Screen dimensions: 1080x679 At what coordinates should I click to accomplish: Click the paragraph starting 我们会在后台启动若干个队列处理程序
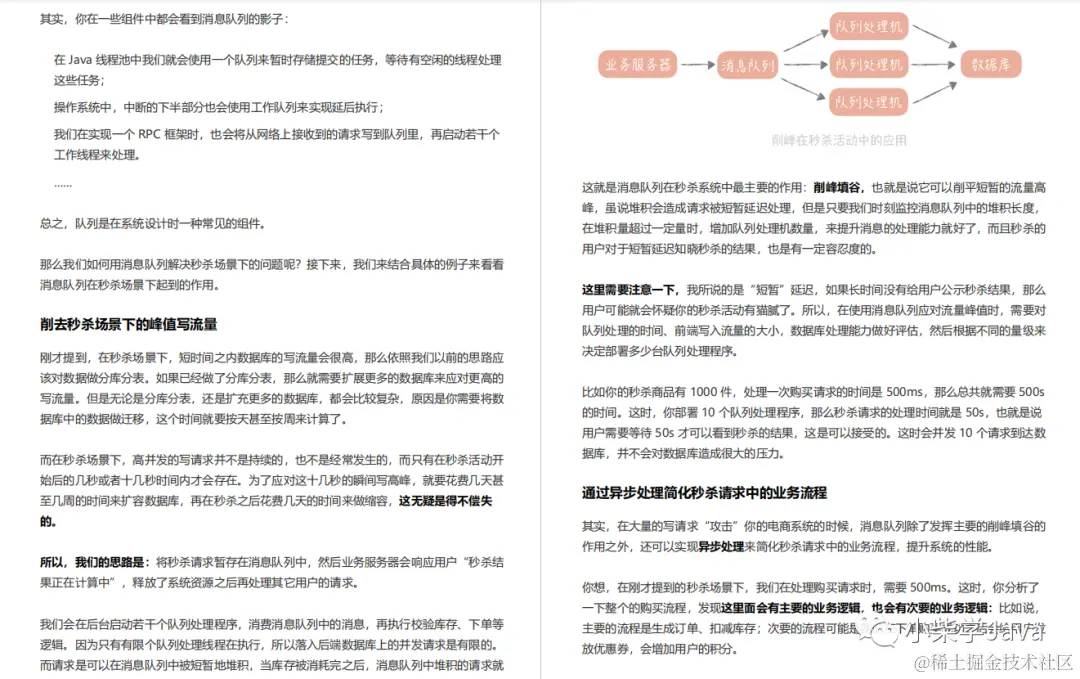(271, 645)
